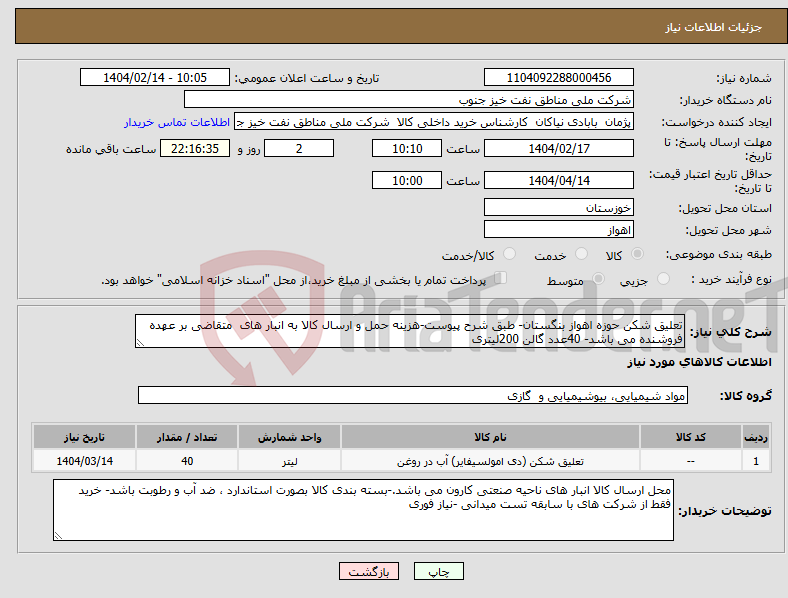Click the نام دستگاه خریدار label
Viewport: 788px width, 598px height.
click(x=725, y=101)
